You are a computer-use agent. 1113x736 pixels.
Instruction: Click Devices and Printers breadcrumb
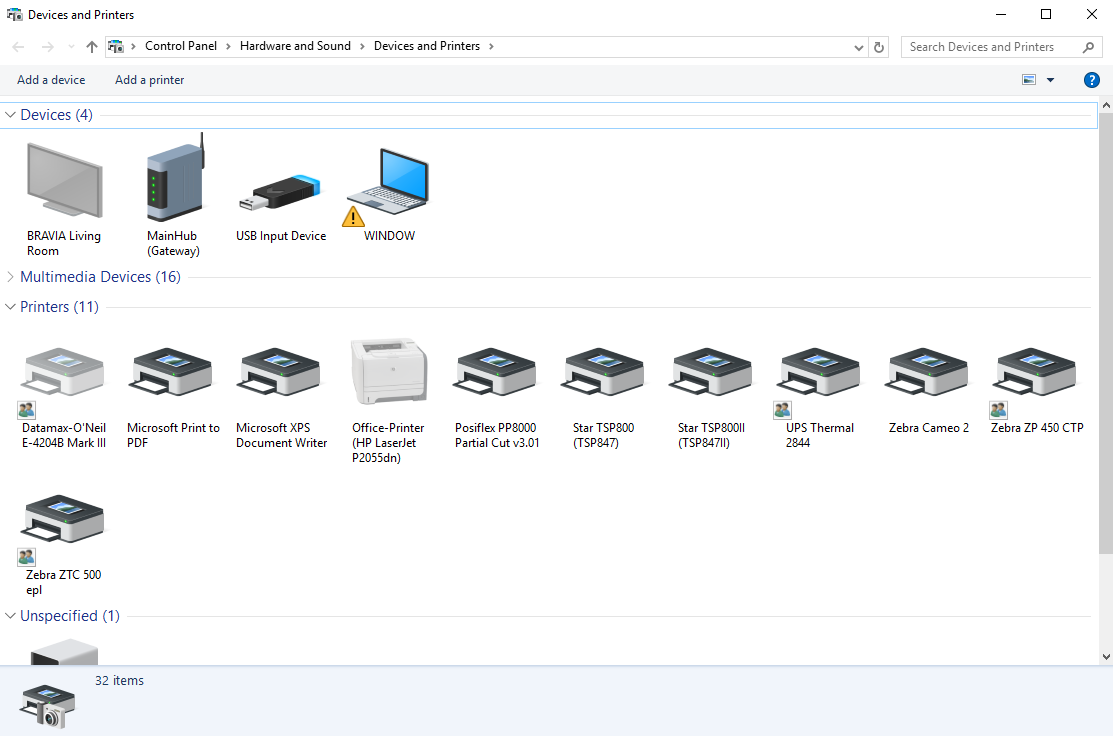[x=427, y=46]
